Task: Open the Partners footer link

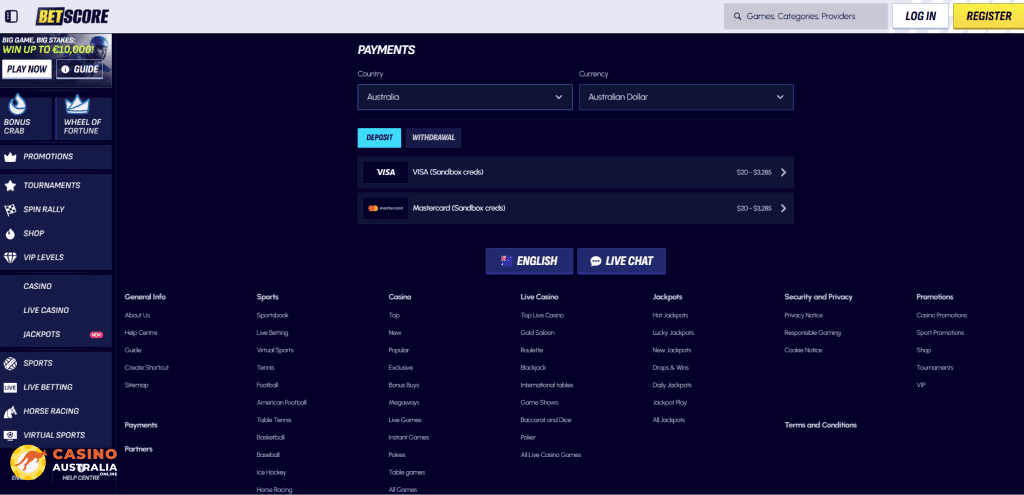Action: pos(138,449)
